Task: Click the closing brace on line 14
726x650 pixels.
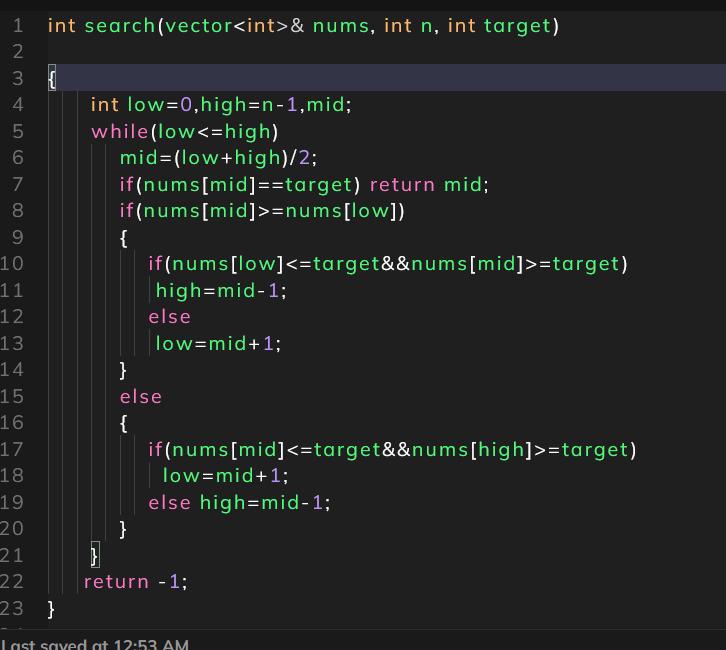Action: click(123, 370)
